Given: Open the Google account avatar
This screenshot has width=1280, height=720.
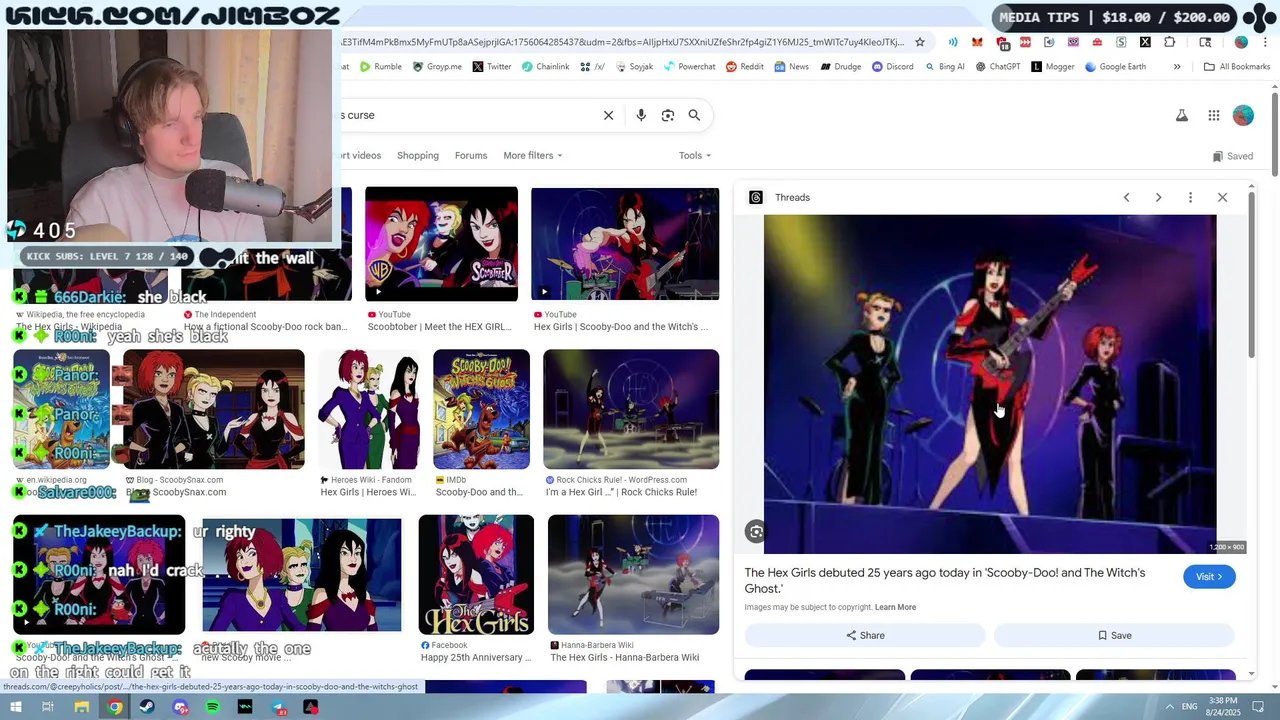Looking at the screenshot, I should [x=1243, y=115].
